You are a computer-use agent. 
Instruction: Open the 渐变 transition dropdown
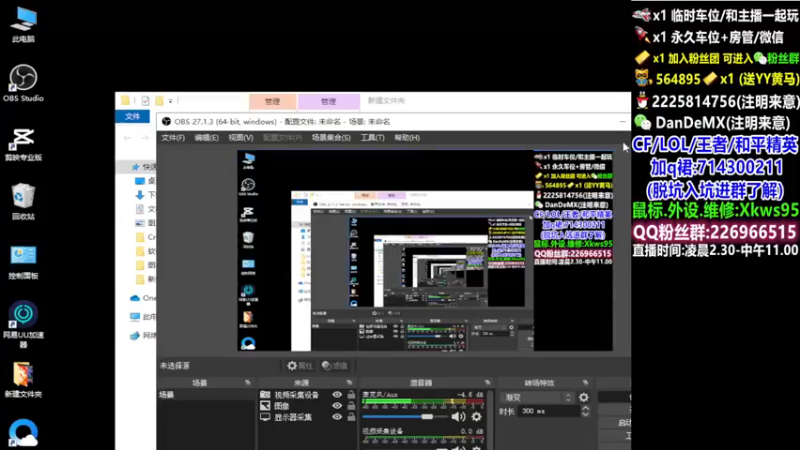click(538, 397)
